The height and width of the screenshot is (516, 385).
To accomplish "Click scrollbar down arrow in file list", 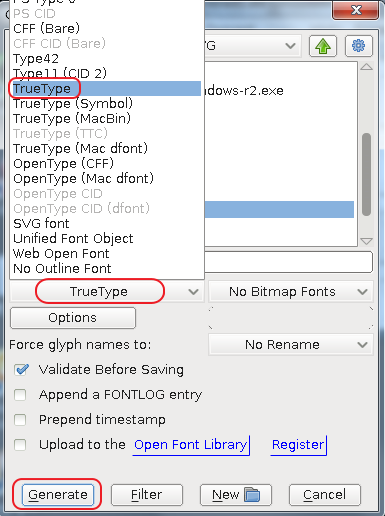I will pos(366,241).
